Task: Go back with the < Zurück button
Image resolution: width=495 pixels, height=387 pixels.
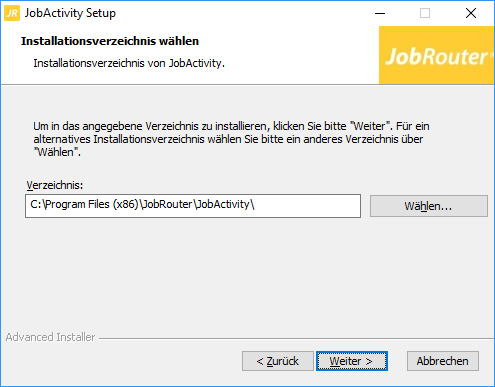Action: (278, 361)
